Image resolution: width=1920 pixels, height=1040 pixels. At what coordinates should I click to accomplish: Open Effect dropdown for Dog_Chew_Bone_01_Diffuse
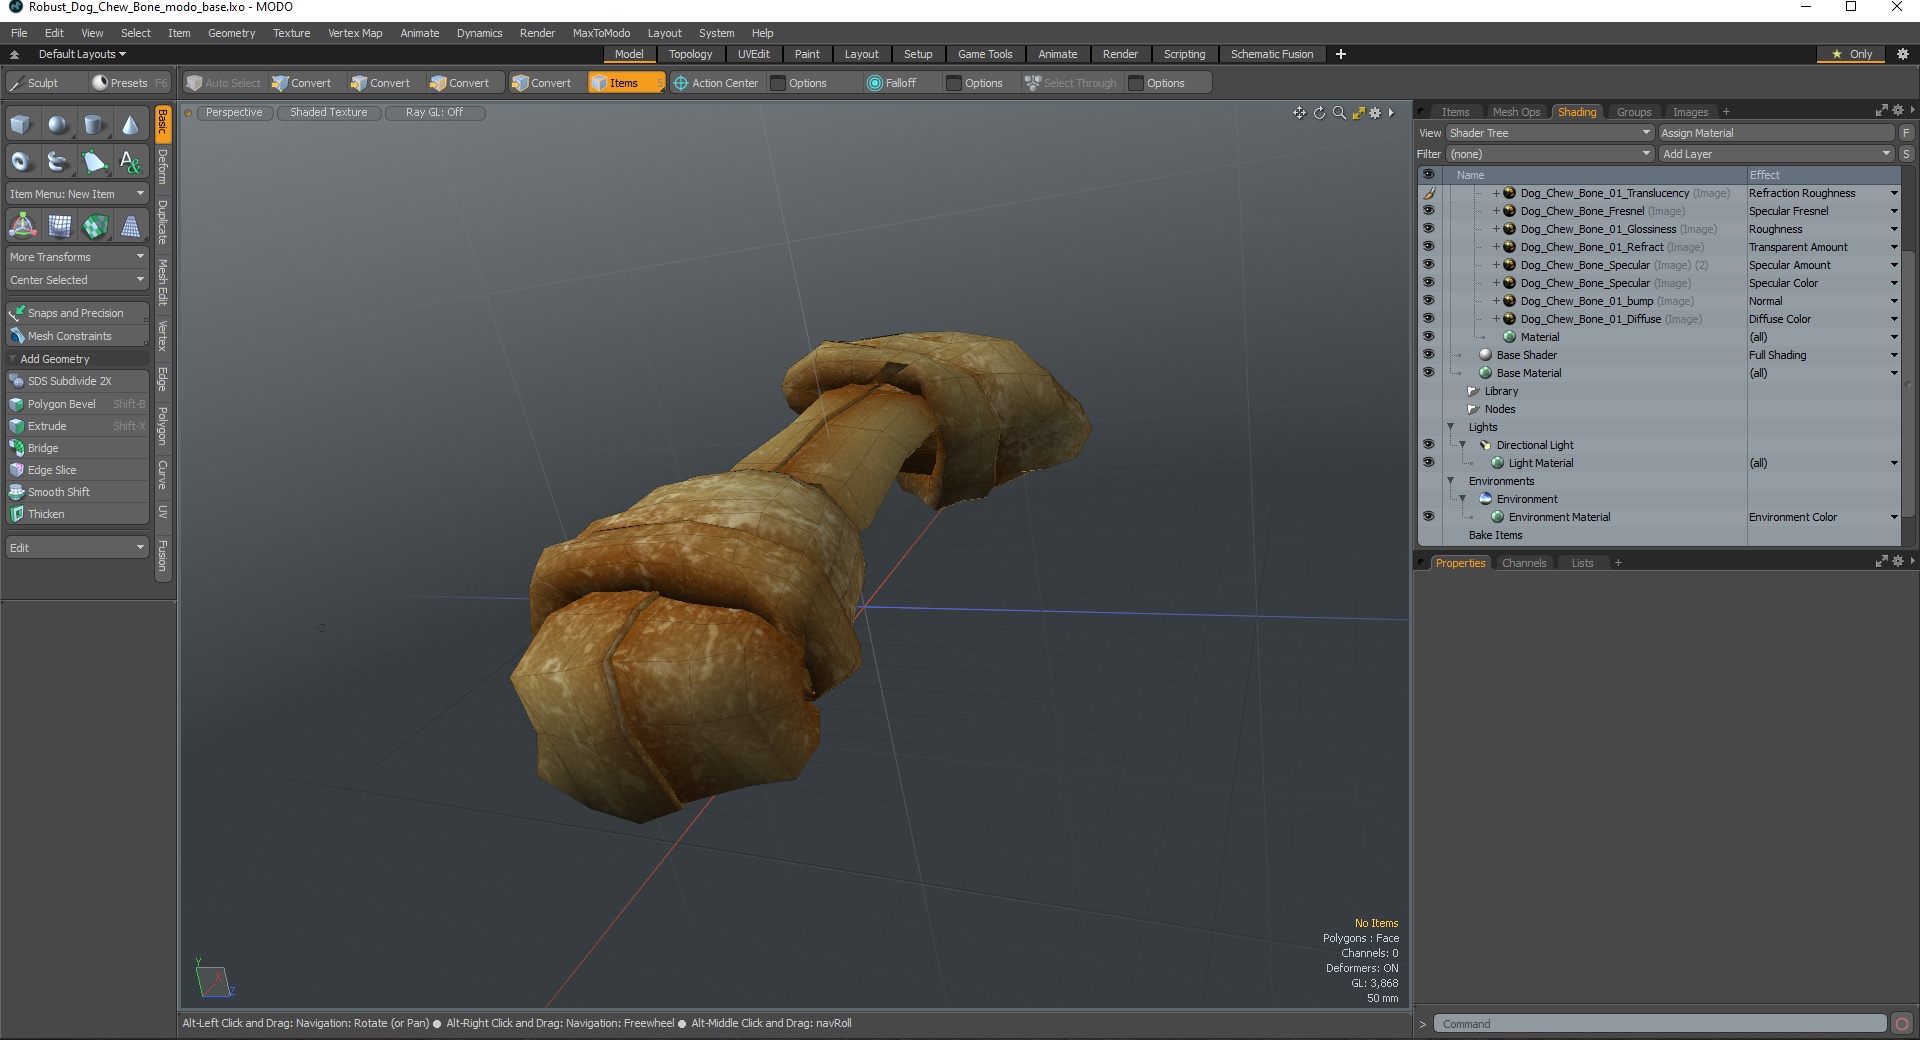tap(1893, 319)
